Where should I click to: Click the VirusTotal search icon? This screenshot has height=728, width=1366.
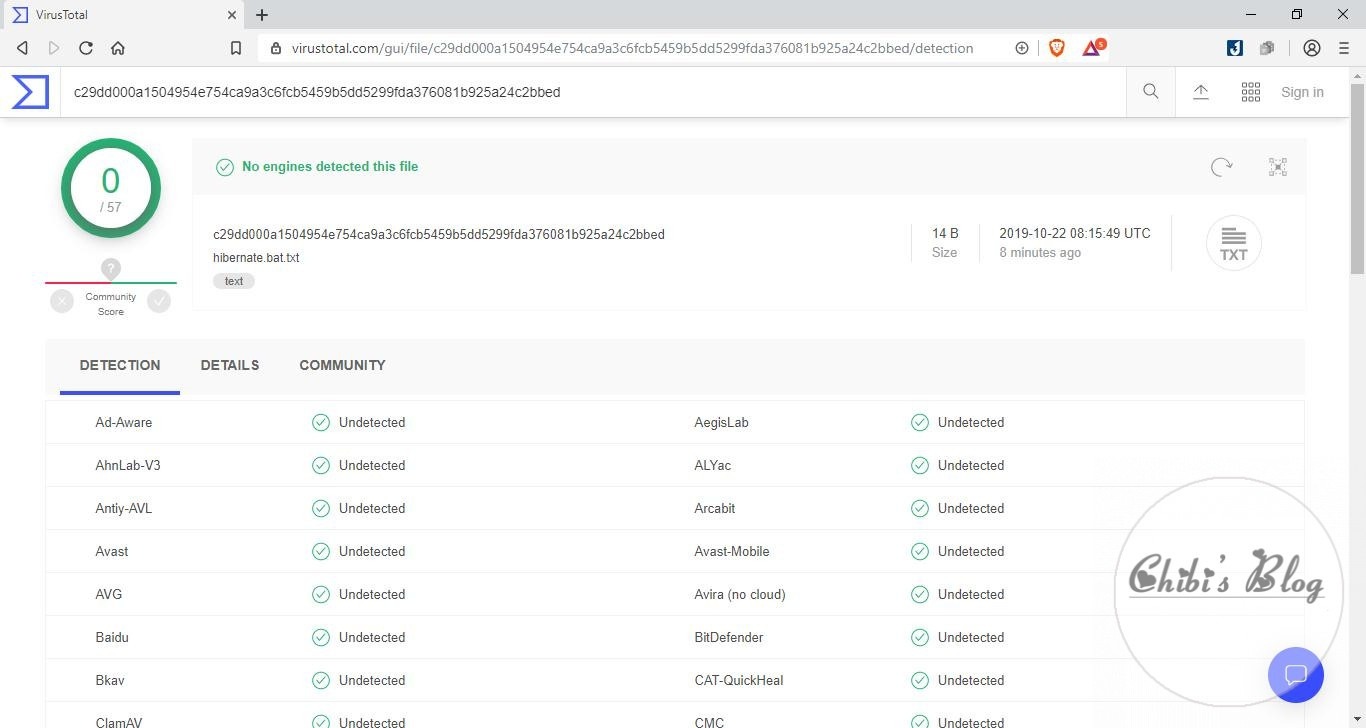(x=1151, y=92)
